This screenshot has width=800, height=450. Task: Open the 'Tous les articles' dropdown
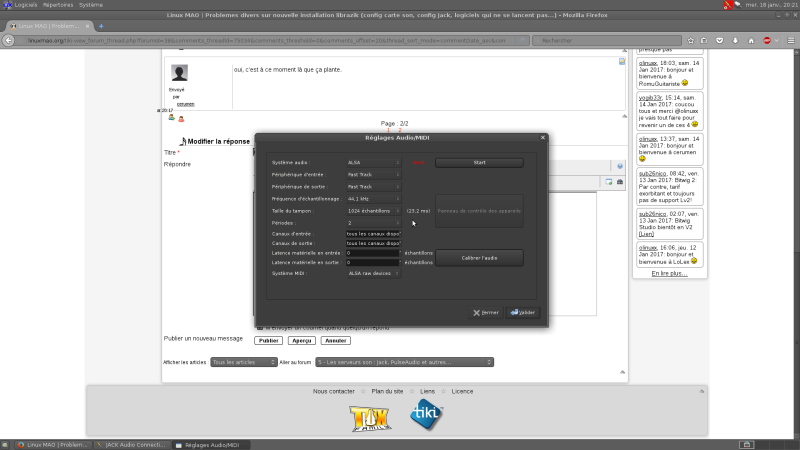click(244, 362)
